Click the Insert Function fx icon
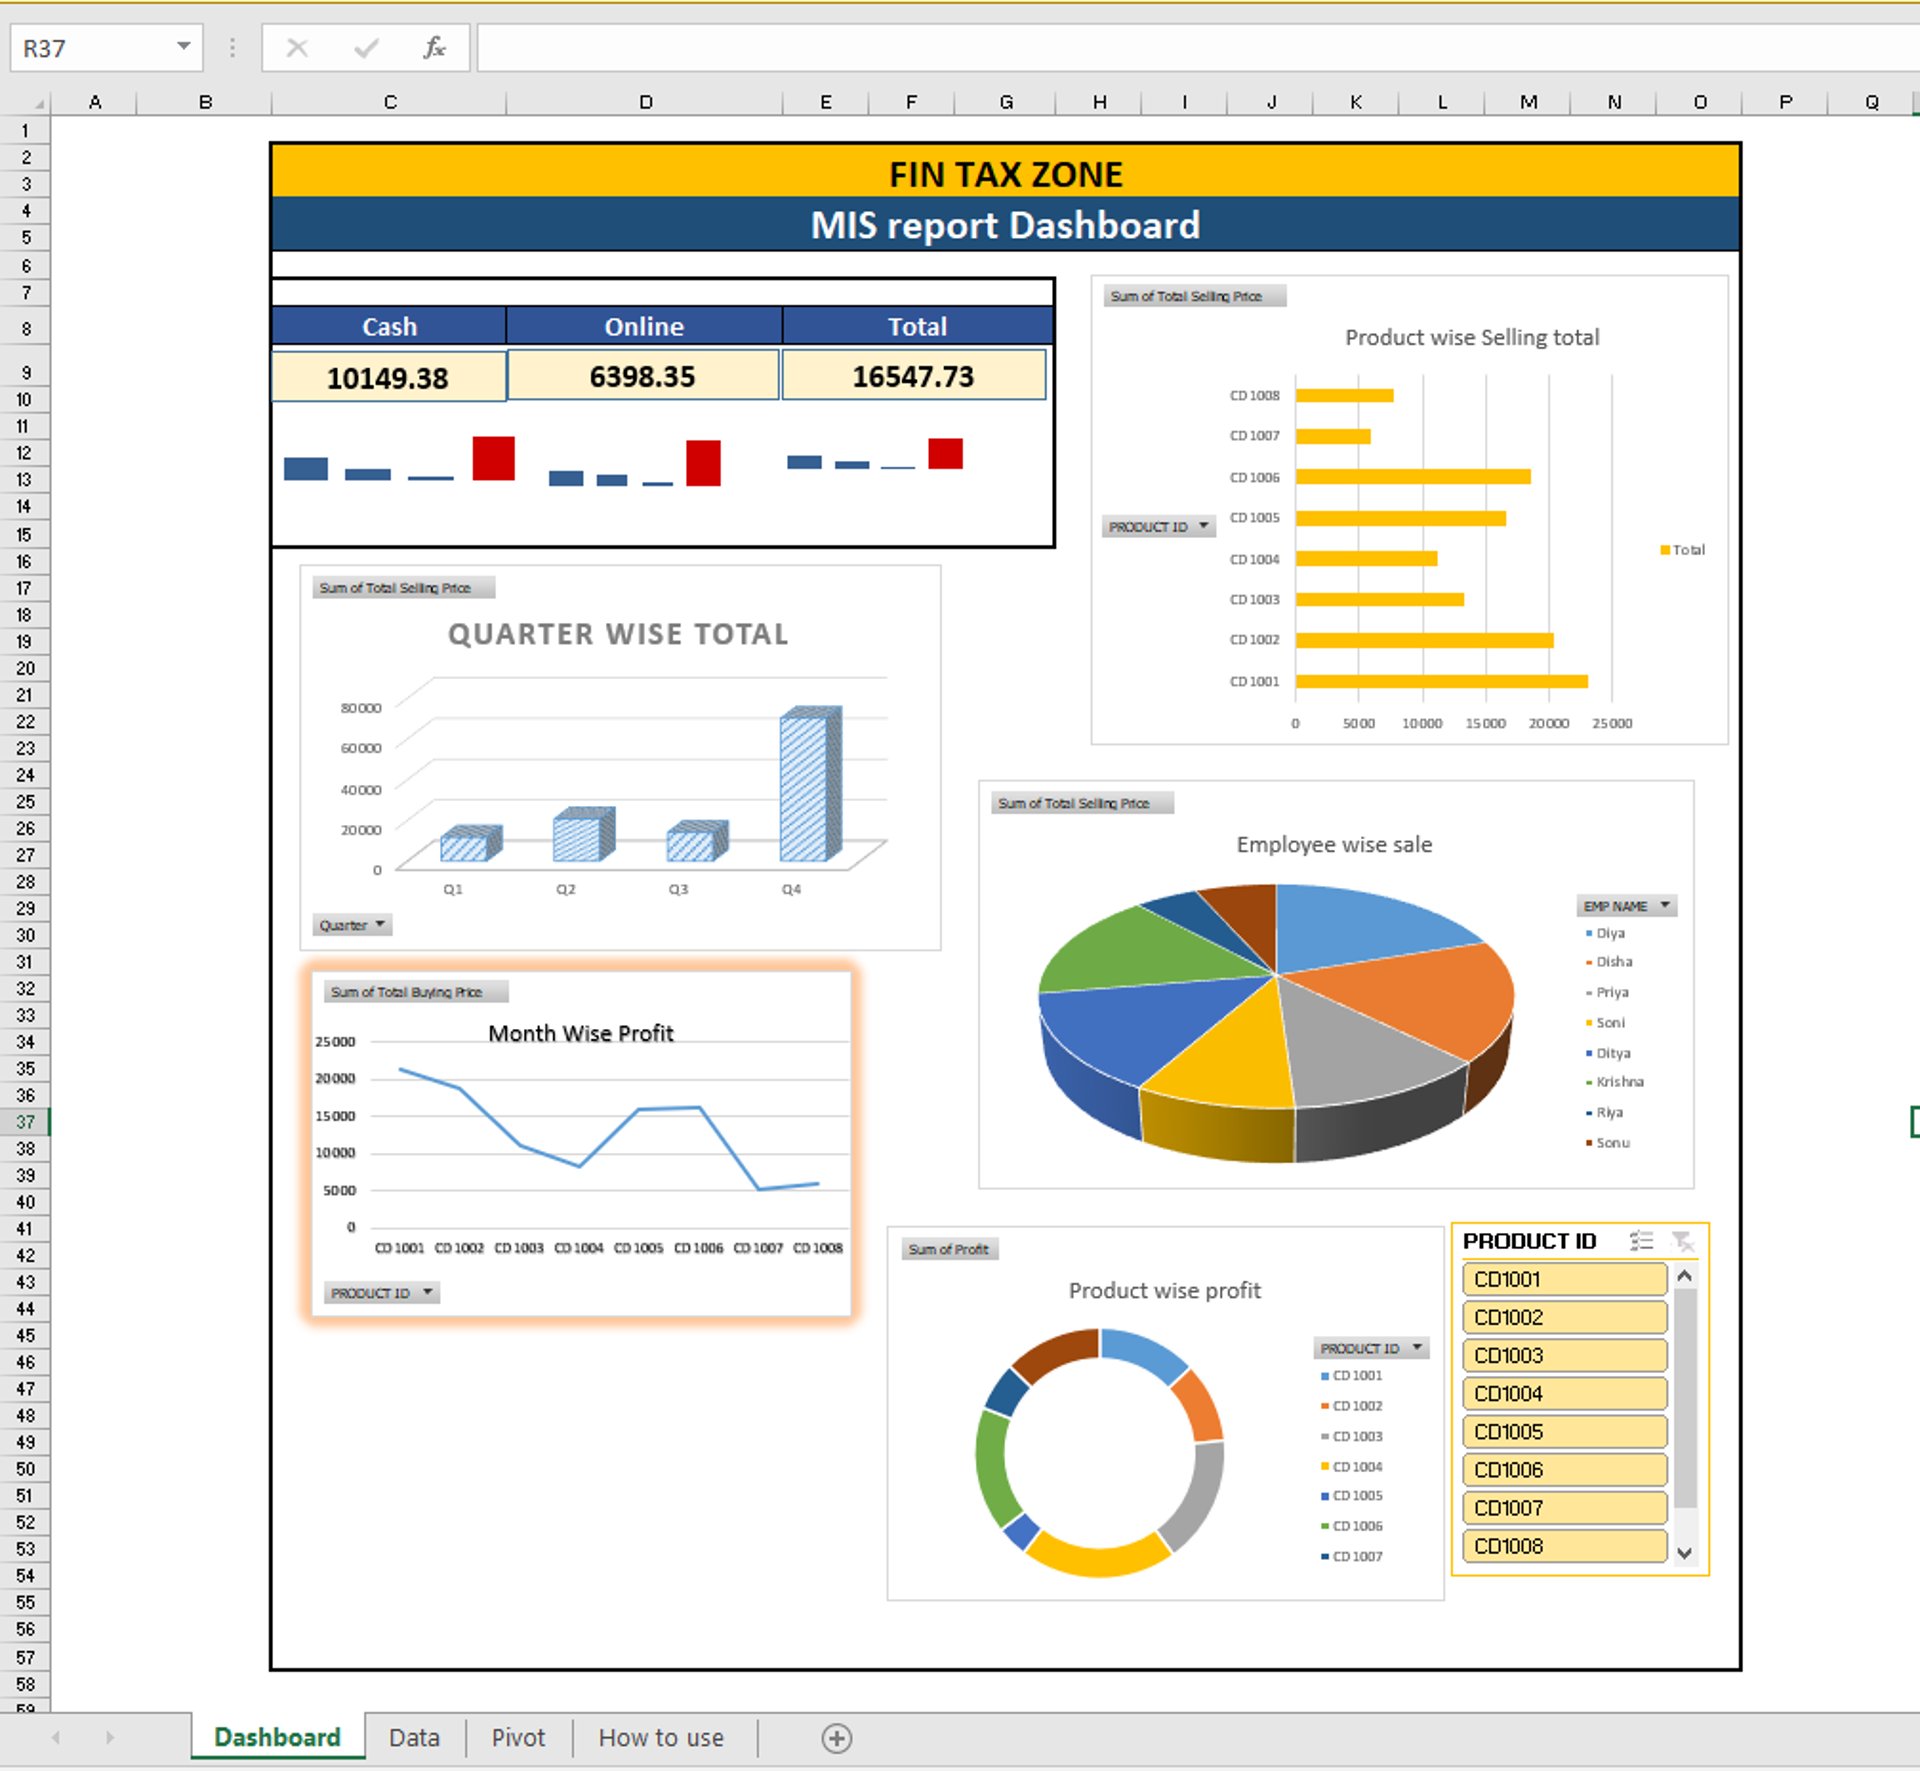 point(434,48)
